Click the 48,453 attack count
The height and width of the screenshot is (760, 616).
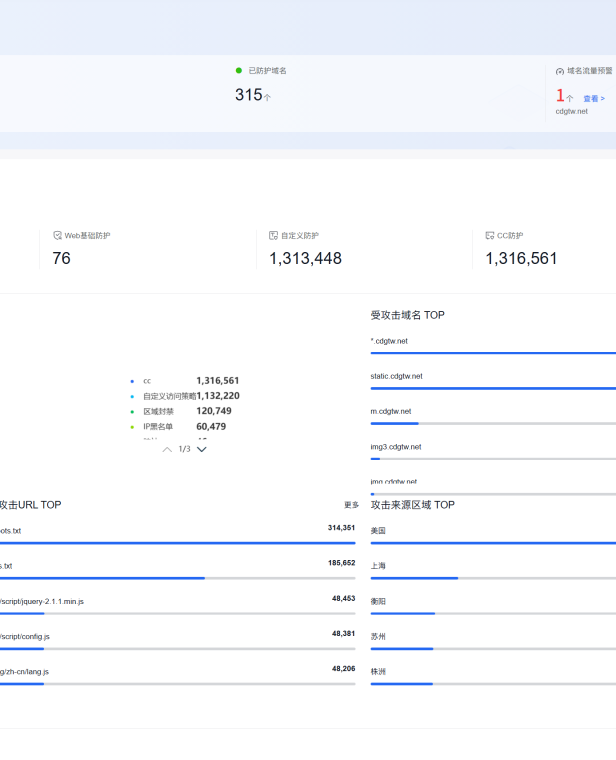344,599
